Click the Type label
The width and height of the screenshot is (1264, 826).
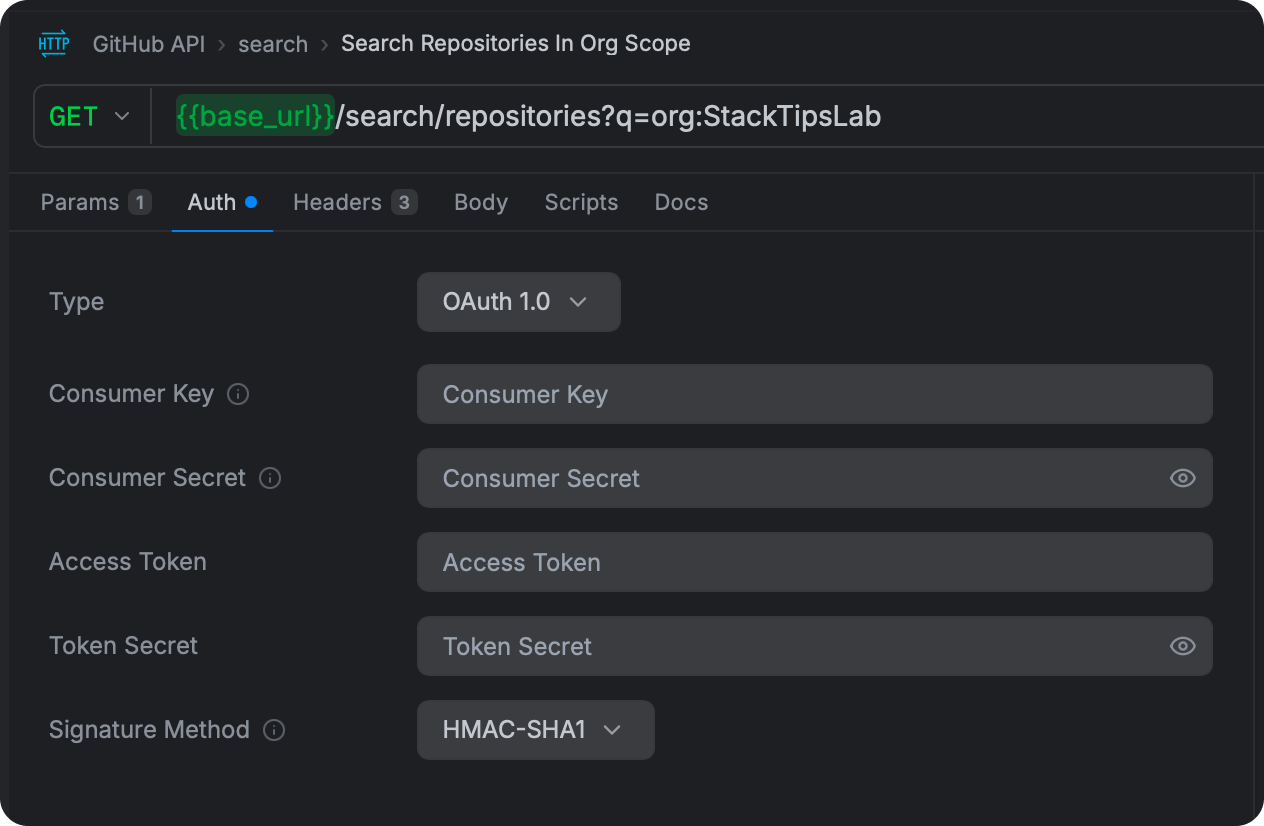pyautogui.click(x=76, y=302)
